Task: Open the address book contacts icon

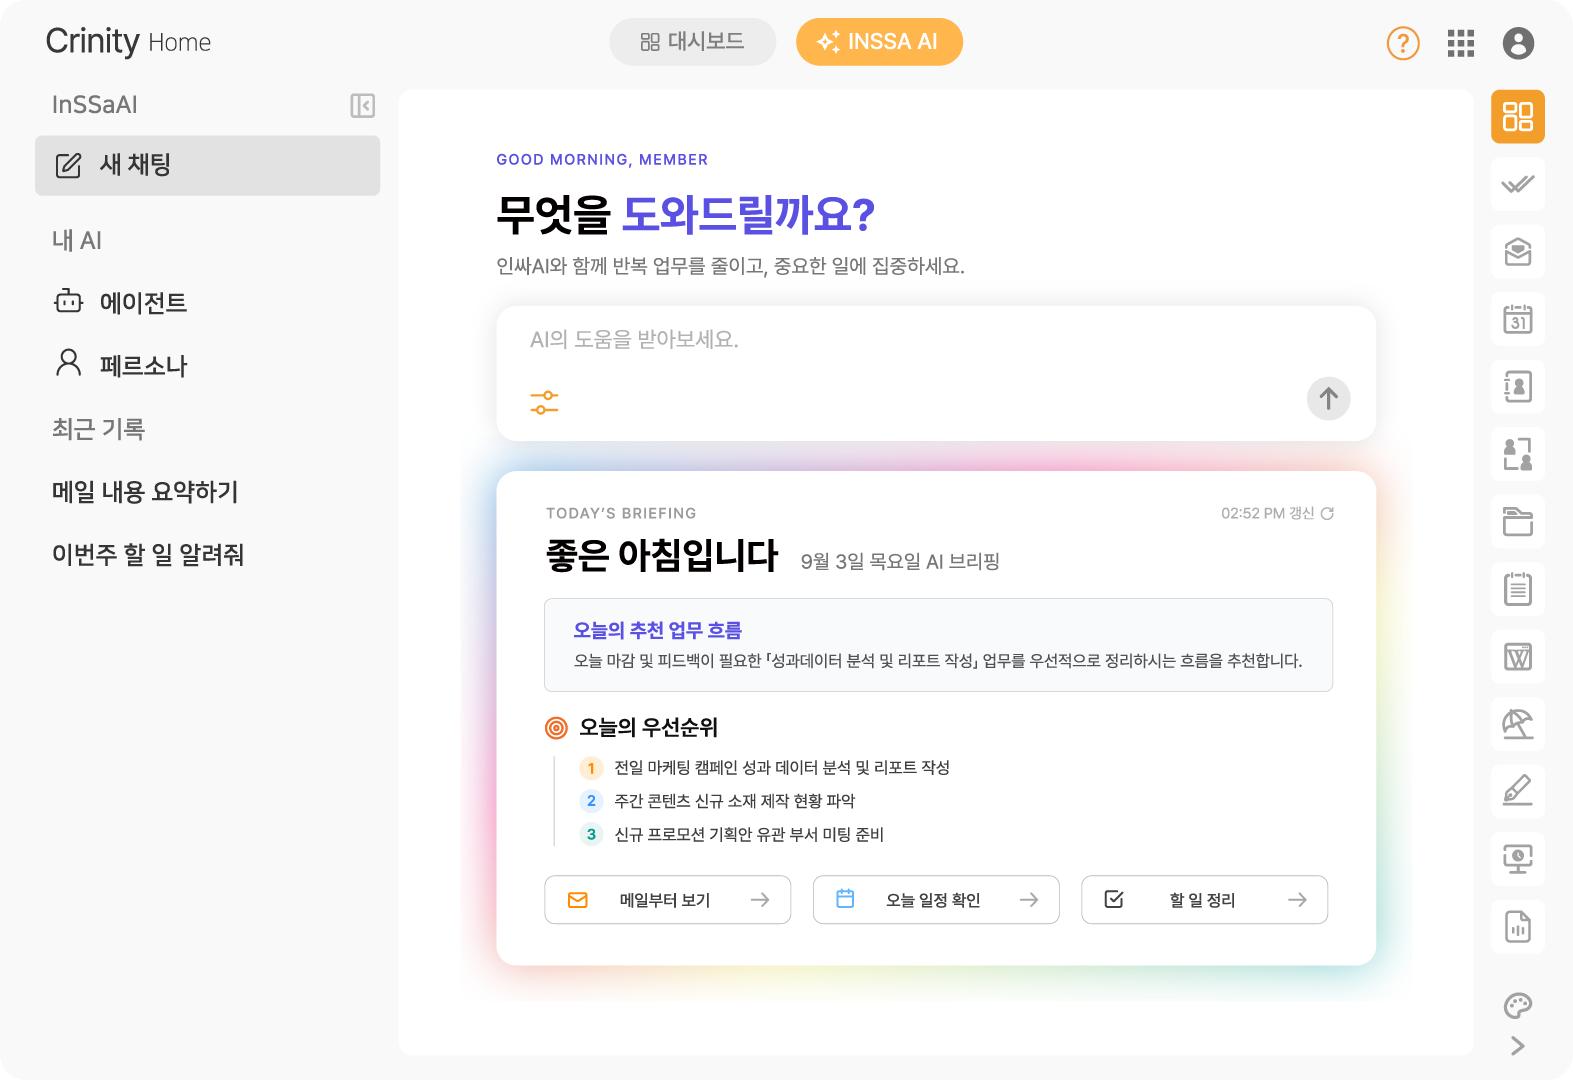Action: [1518, 387]
